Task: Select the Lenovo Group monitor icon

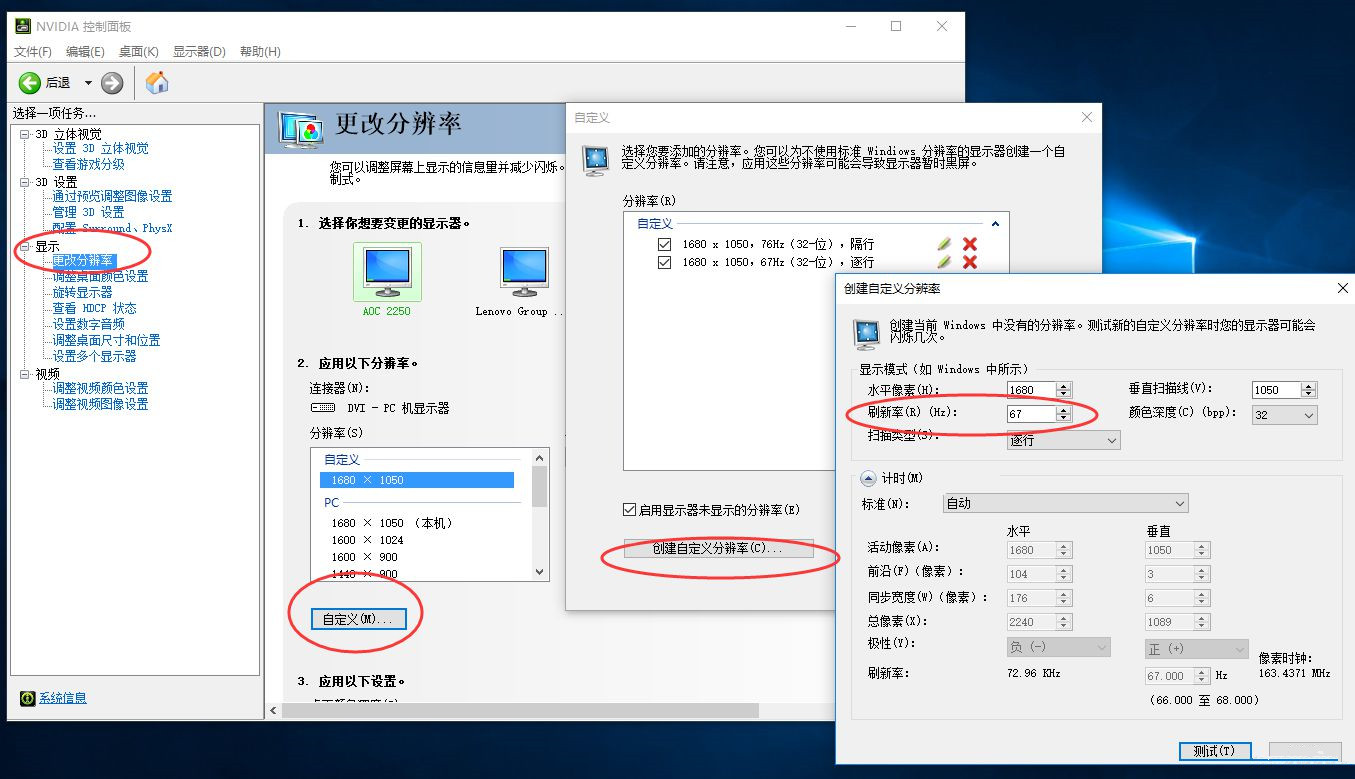Action: (524, 271)
